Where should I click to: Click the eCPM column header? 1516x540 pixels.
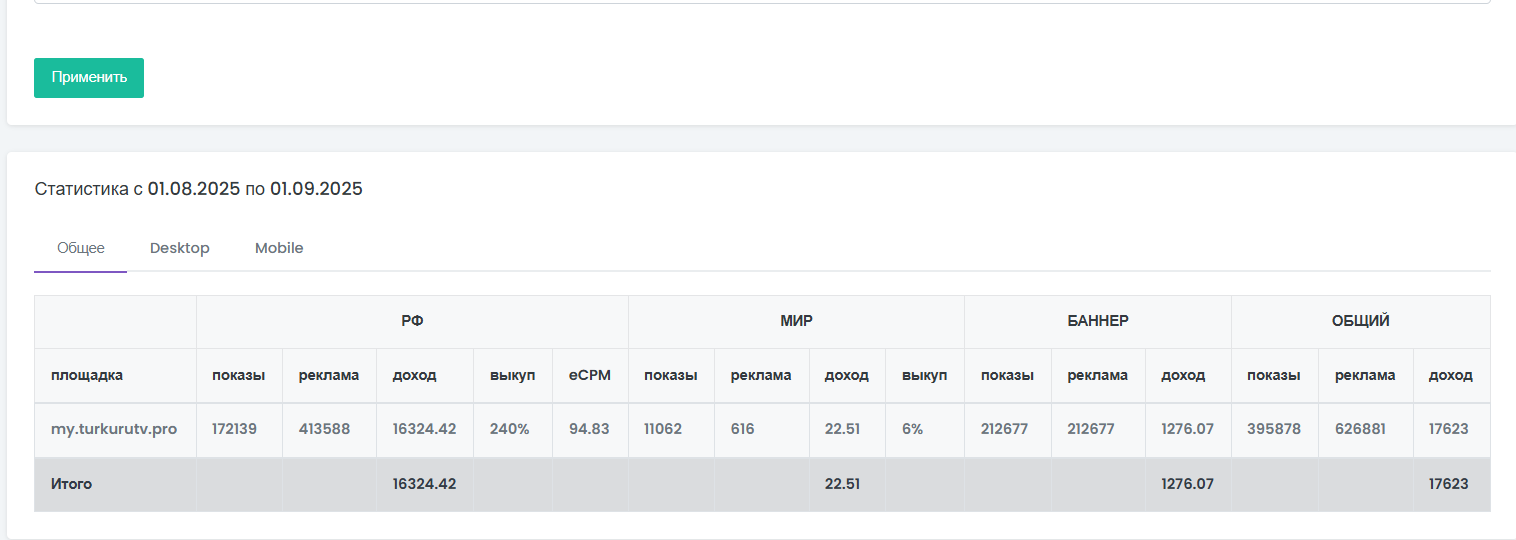[x=590, y=376]
